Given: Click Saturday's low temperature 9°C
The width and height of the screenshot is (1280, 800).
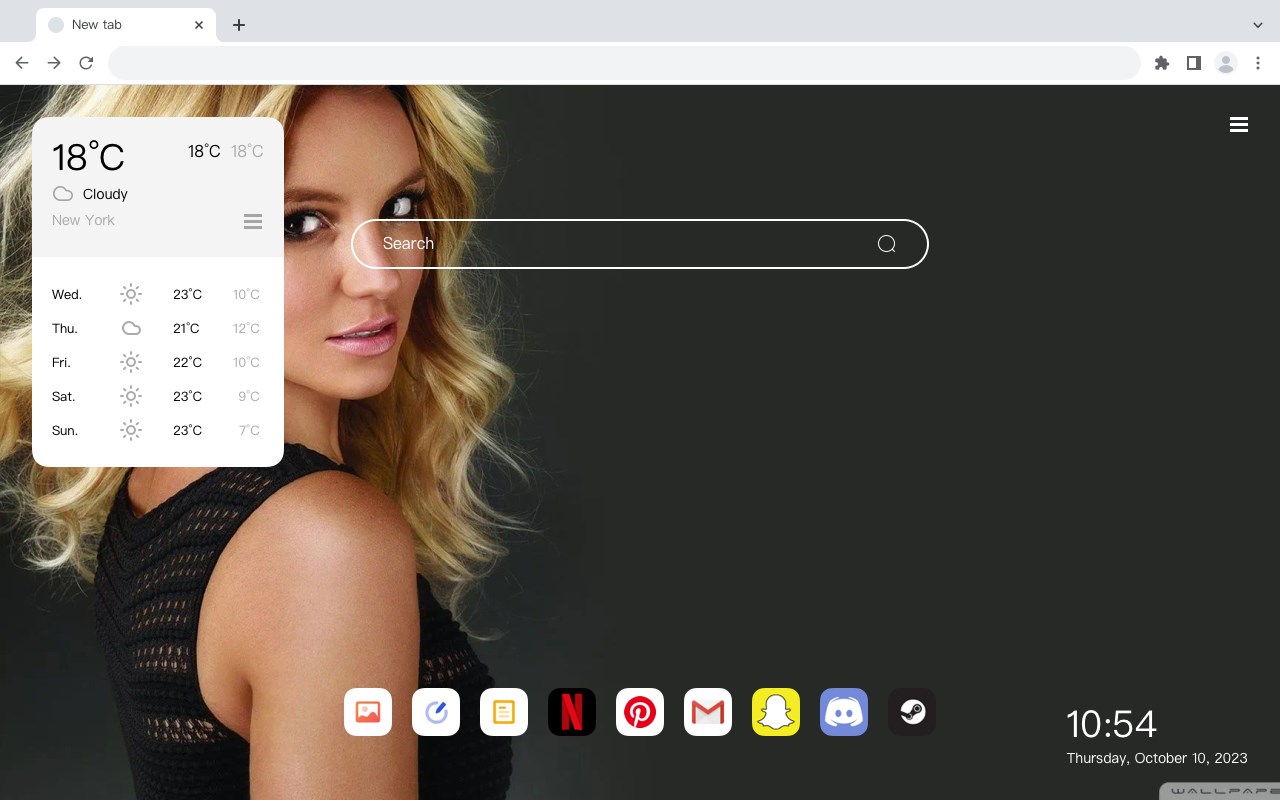Looking at the screenshot, I should click(x=249, y=396).
